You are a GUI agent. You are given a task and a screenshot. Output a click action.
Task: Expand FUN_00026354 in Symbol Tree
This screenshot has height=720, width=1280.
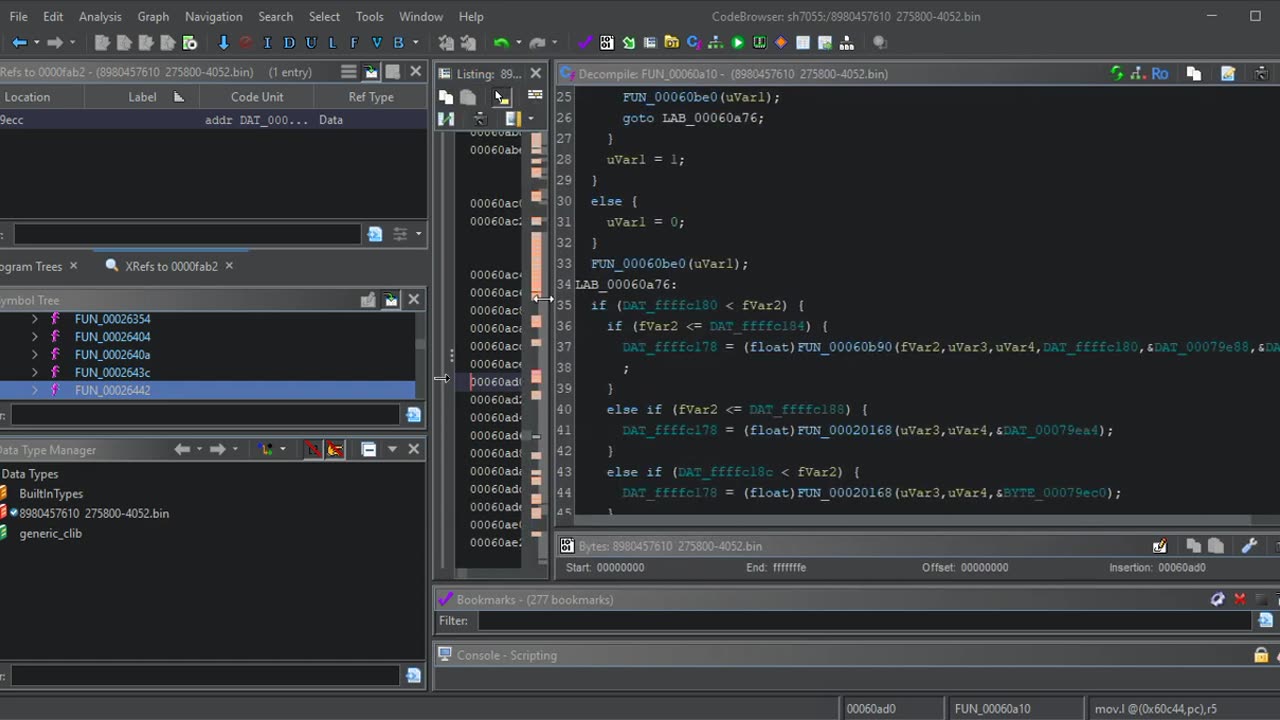(x=35, y=319)
